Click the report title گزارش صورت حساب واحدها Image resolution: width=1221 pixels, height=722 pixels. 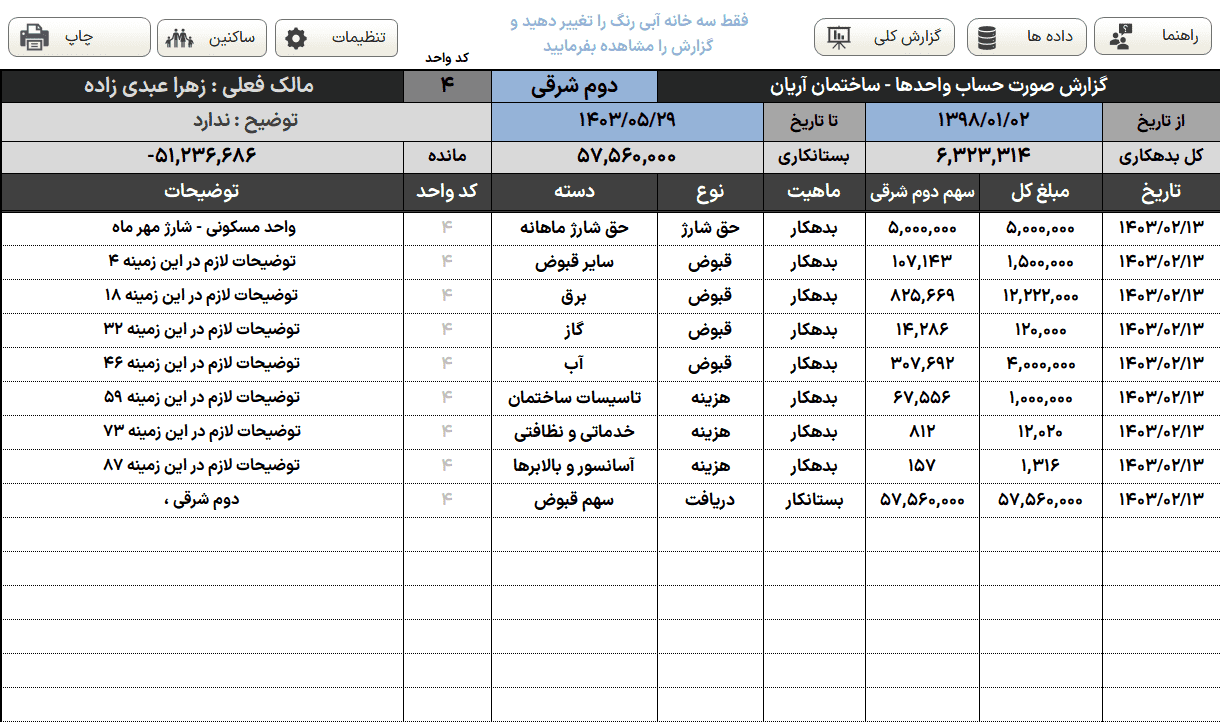tap(938, 86)
